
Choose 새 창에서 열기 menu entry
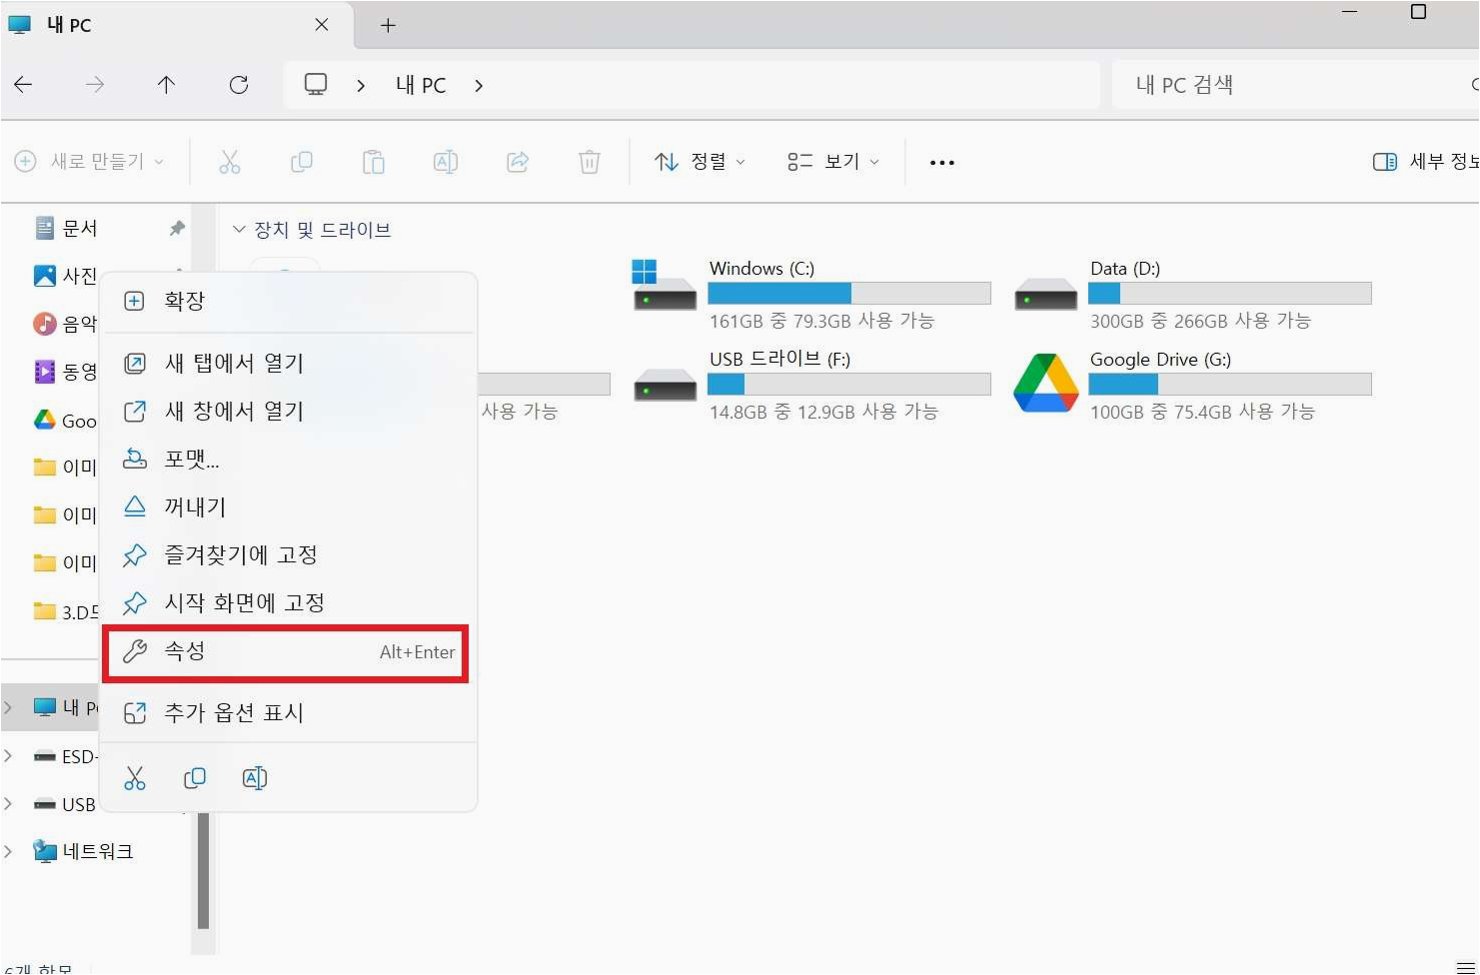point(288,411)
